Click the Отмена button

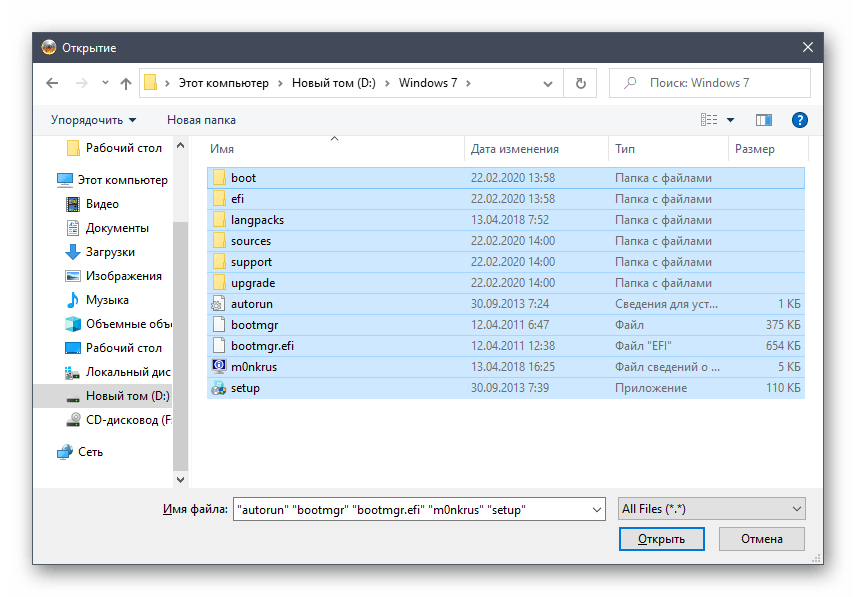pos(762,539)
